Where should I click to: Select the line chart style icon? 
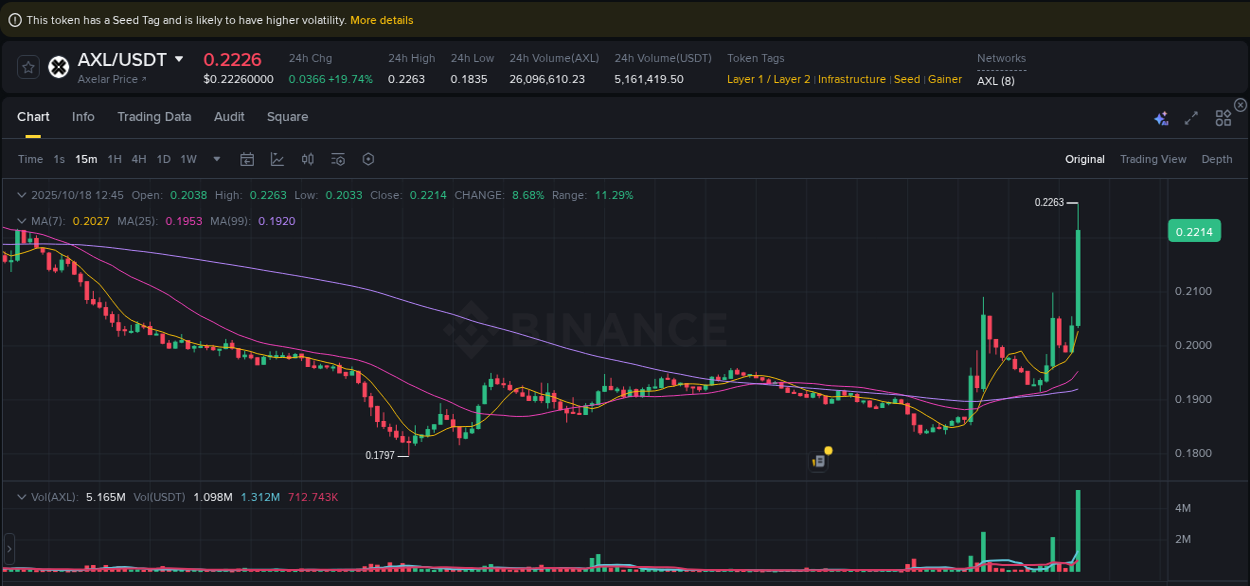click(277, 159)
